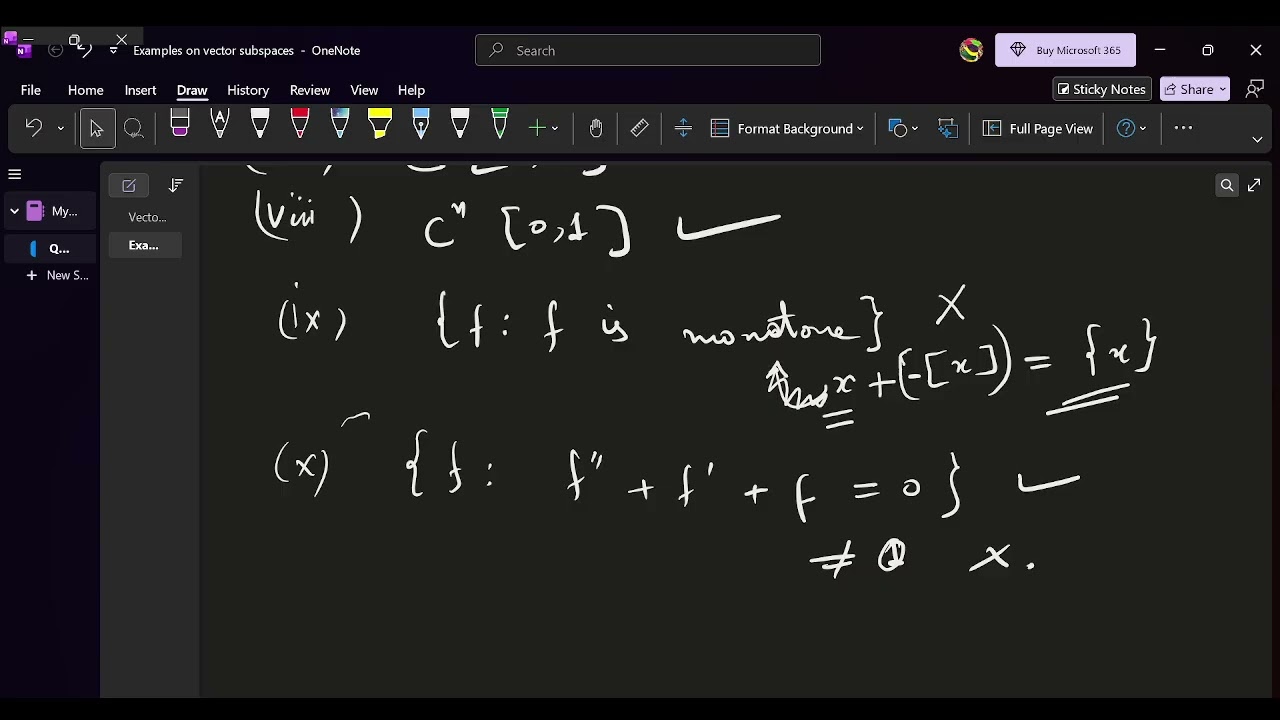The image size is (1280, 720).
Task: Expand the Add Pen dropdown arrow
Action: 555,128
